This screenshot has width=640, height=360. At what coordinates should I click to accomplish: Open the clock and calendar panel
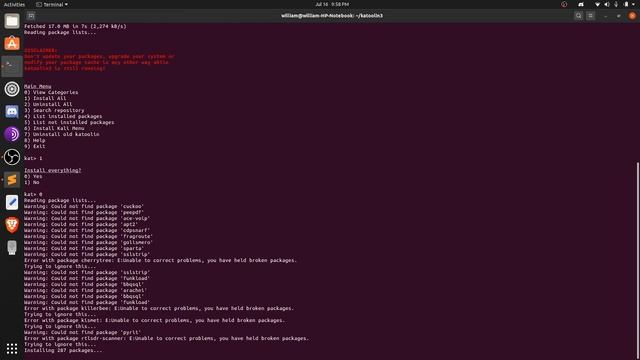coord(332,4)
